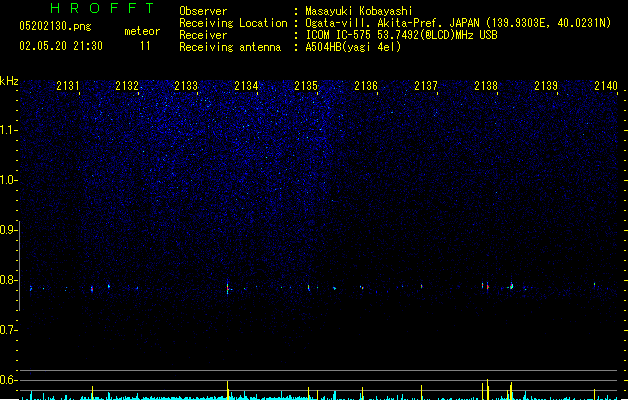Click time marker 2137
This screenshot has width=629, height=400.
click(x=426, y=85)
